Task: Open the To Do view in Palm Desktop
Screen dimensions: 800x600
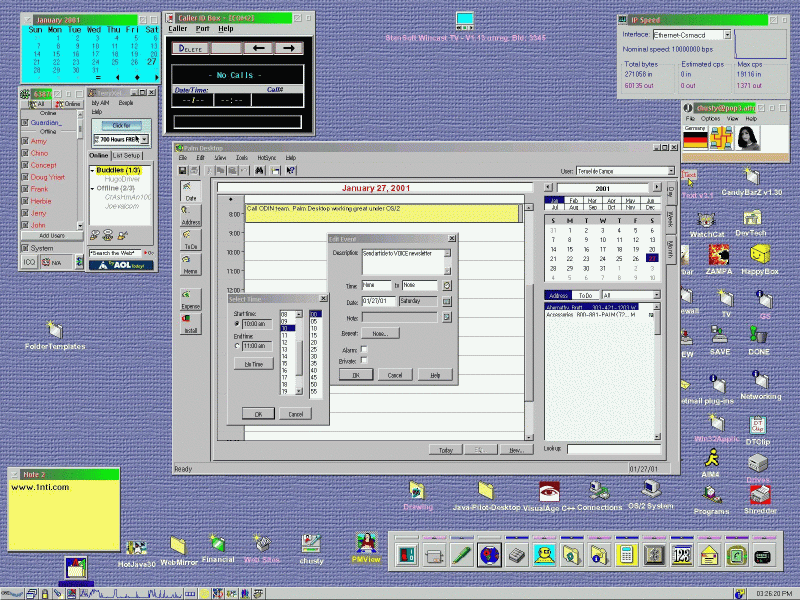Action: [190, 237]
